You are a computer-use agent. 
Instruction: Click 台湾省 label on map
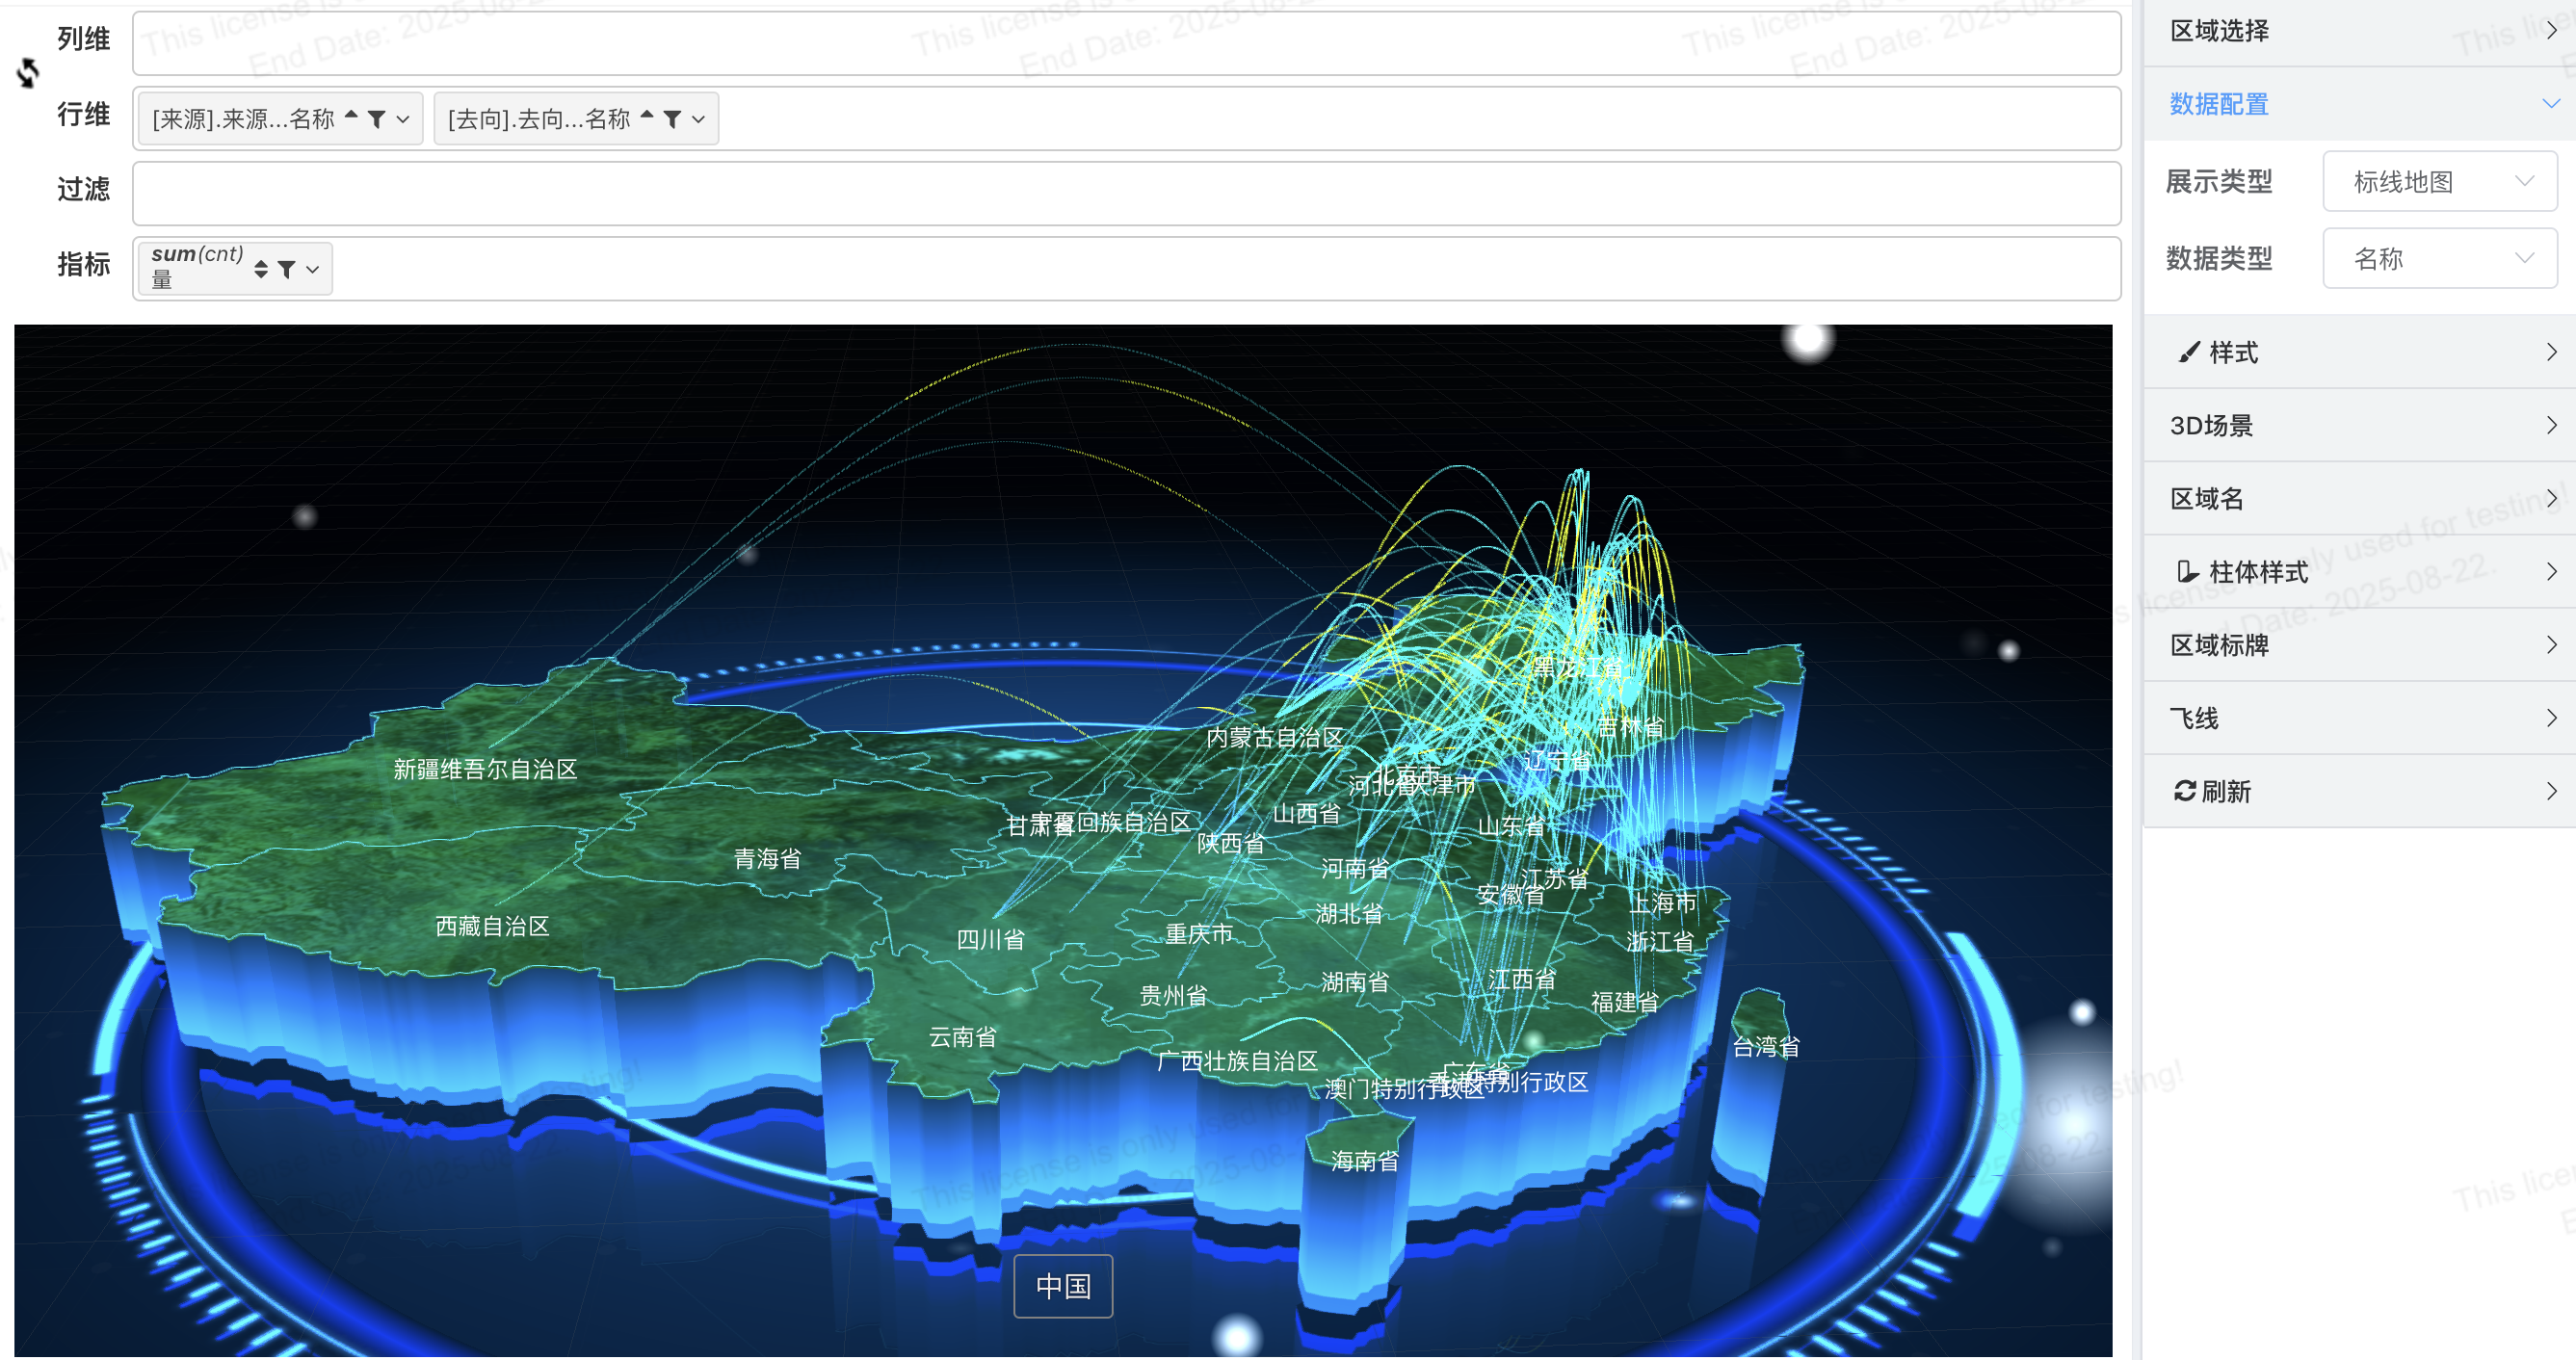coord(1766,1046)
